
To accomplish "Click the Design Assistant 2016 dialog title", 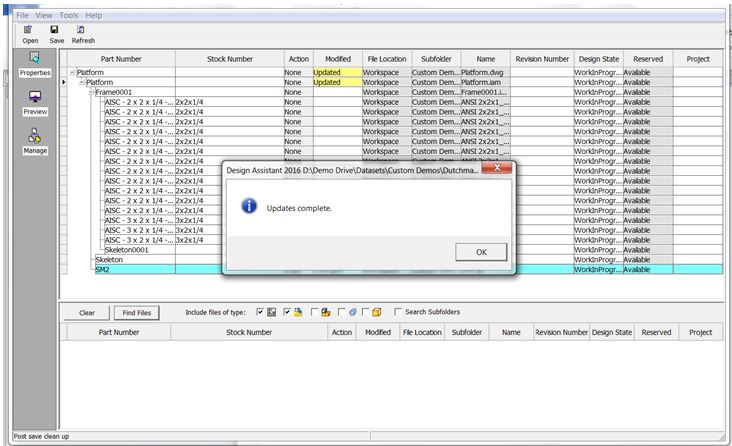I will point(352,170).
